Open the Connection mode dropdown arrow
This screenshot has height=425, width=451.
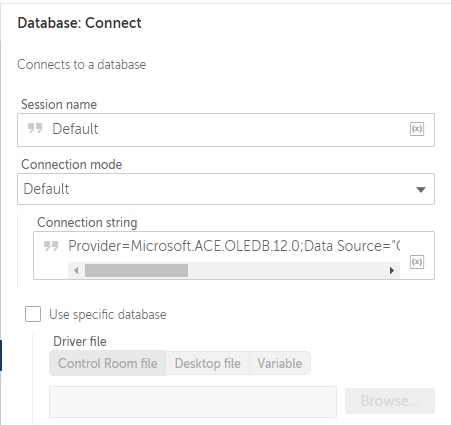click(421, 190)
